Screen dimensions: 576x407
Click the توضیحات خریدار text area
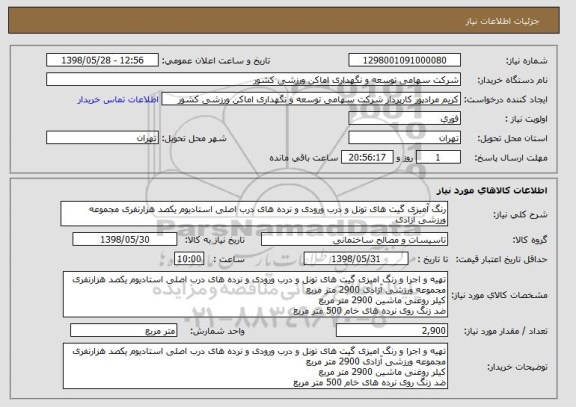pyautogui.click(x=255, y=366)
